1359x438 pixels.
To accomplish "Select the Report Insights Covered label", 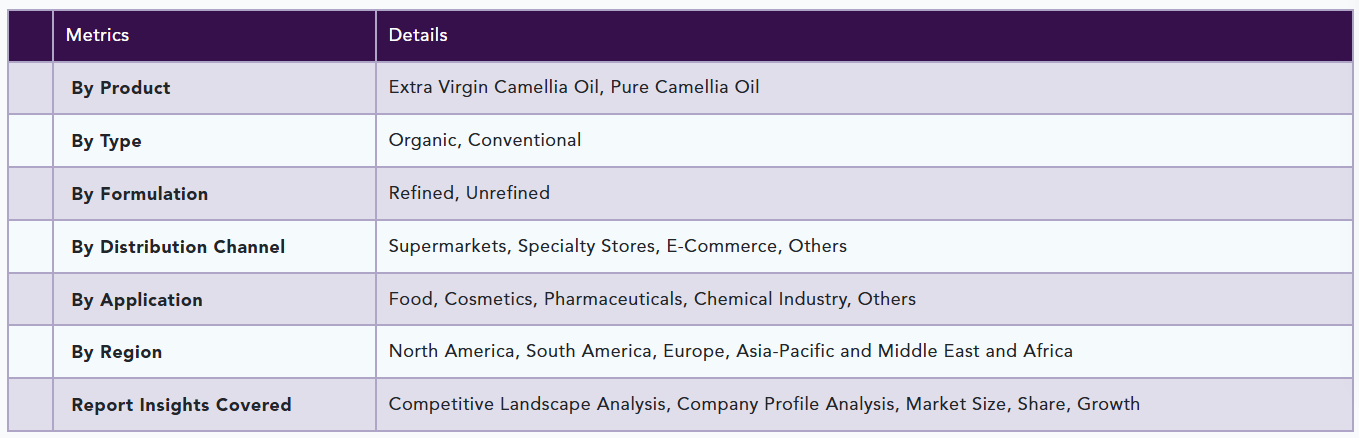I will click(x=181, y=405).
